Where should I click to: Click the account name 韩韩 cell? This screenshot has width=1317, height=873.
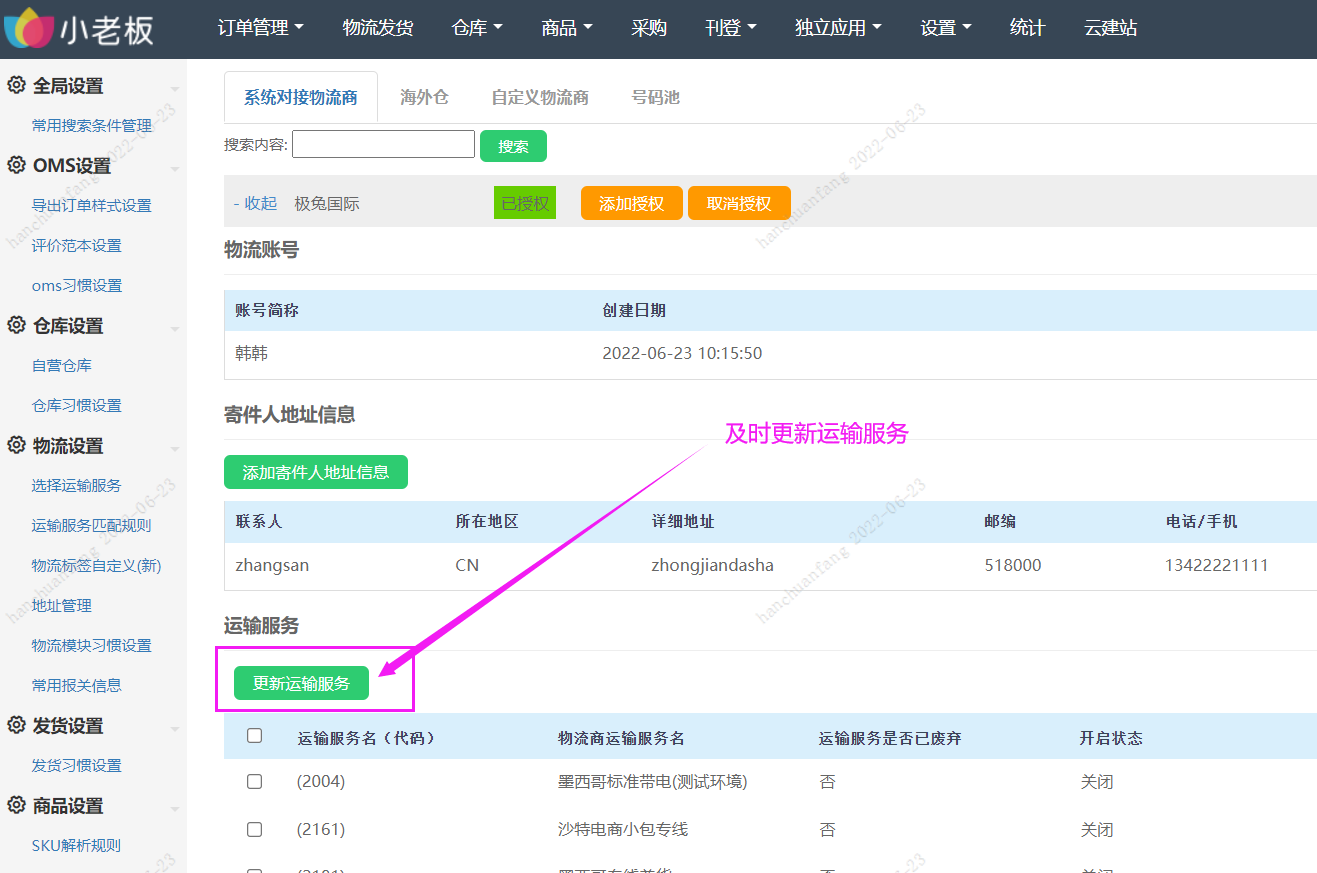click(252, 354)
